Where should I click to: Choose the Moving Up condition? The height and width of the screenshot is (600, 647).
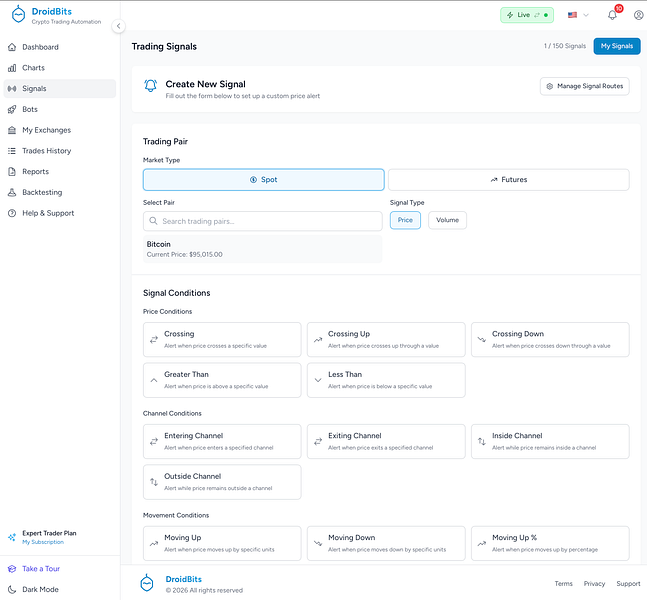click(x=222, y=543)
